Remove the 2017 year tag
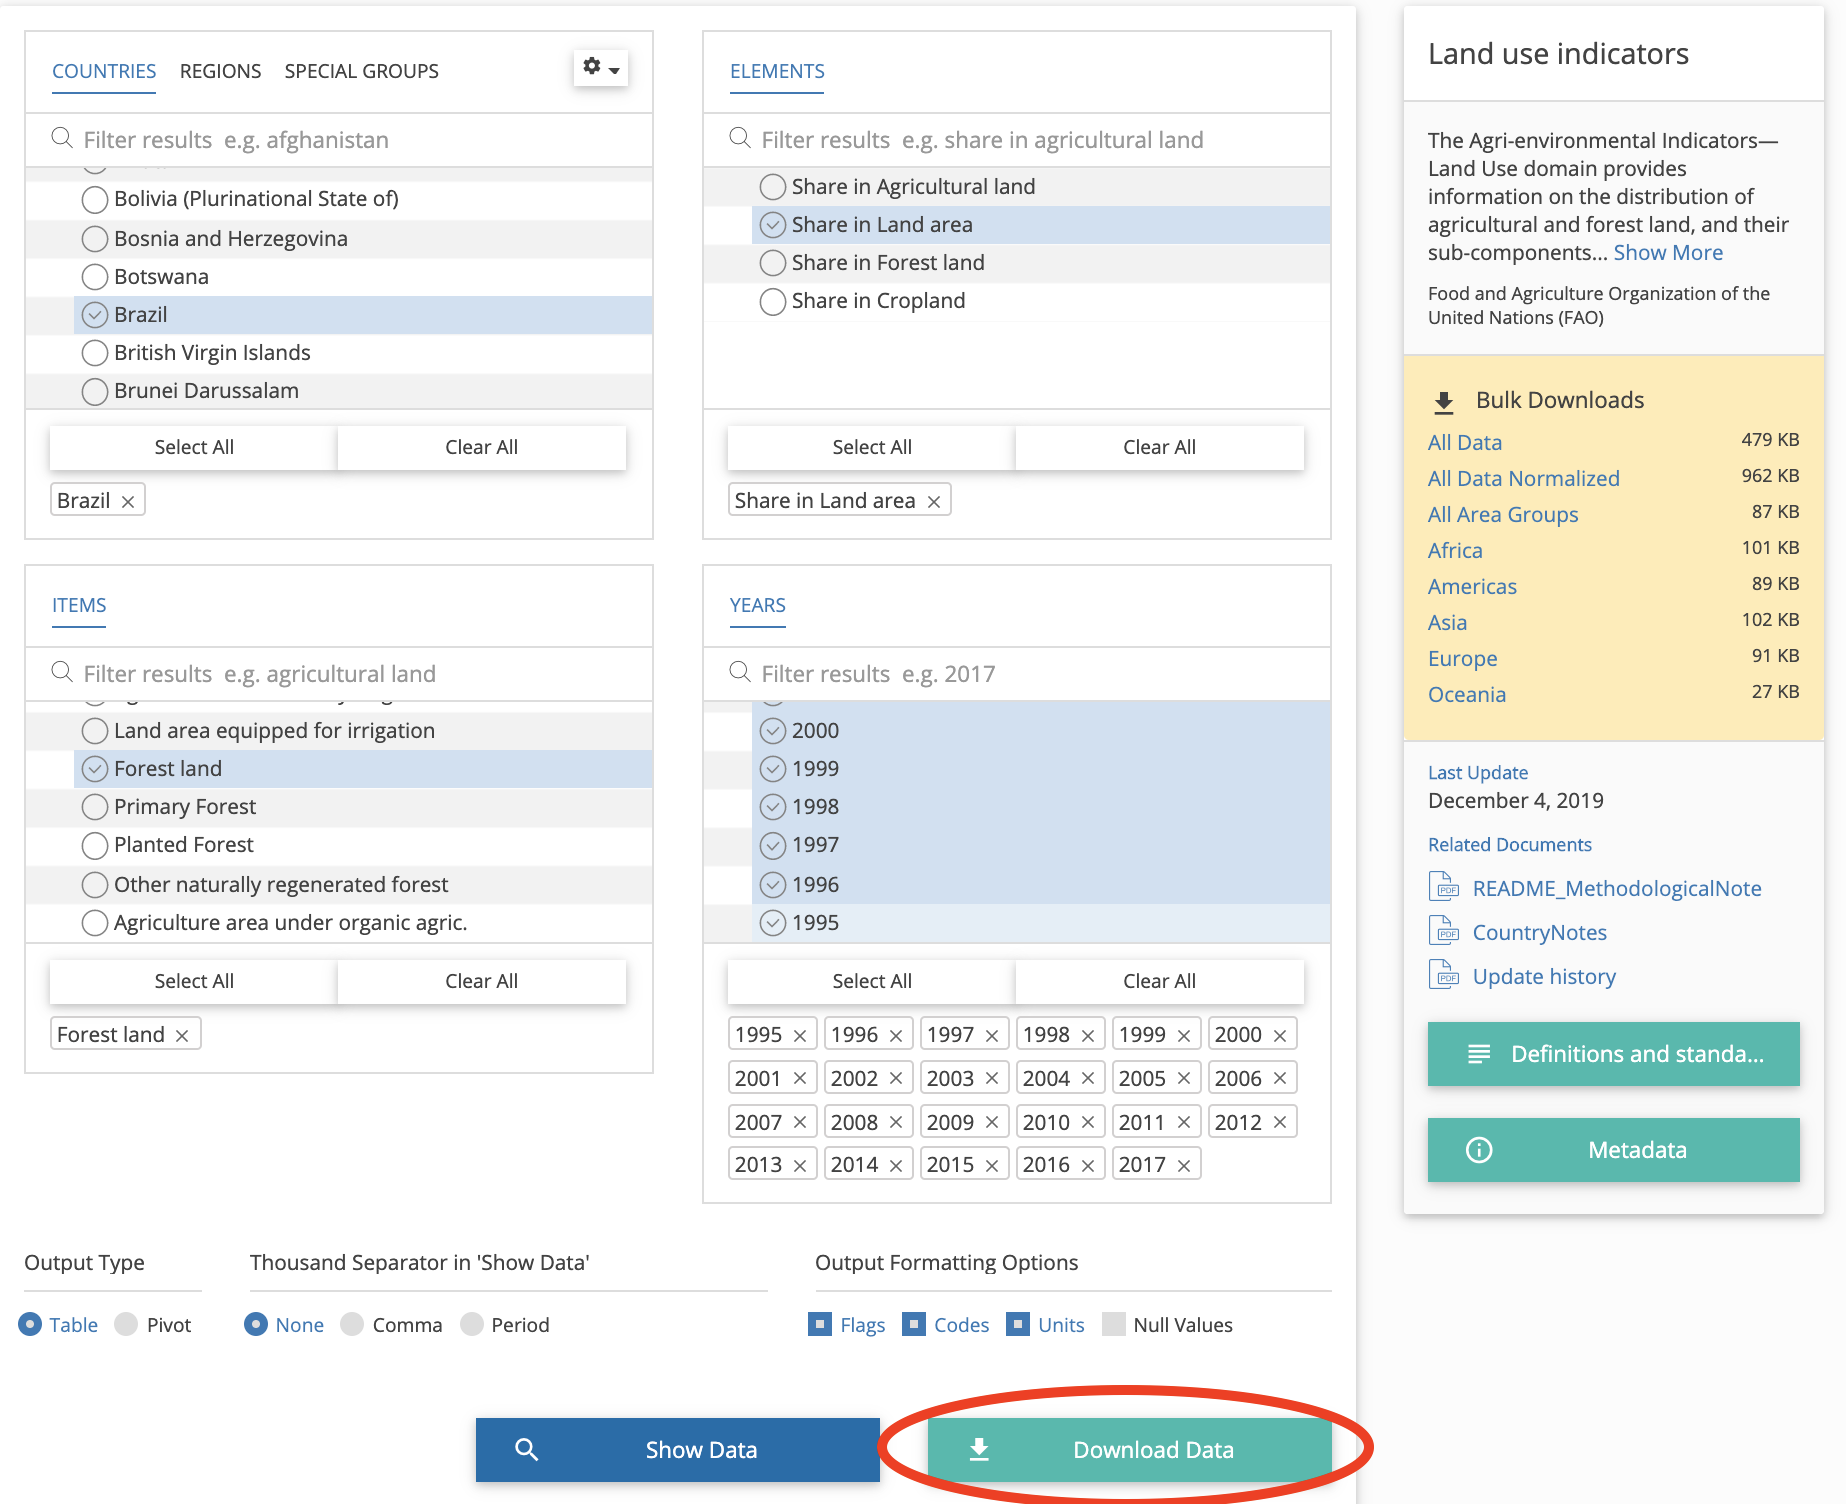This screenshot has width=1846, height=1504. [x=1184, y=1166]
